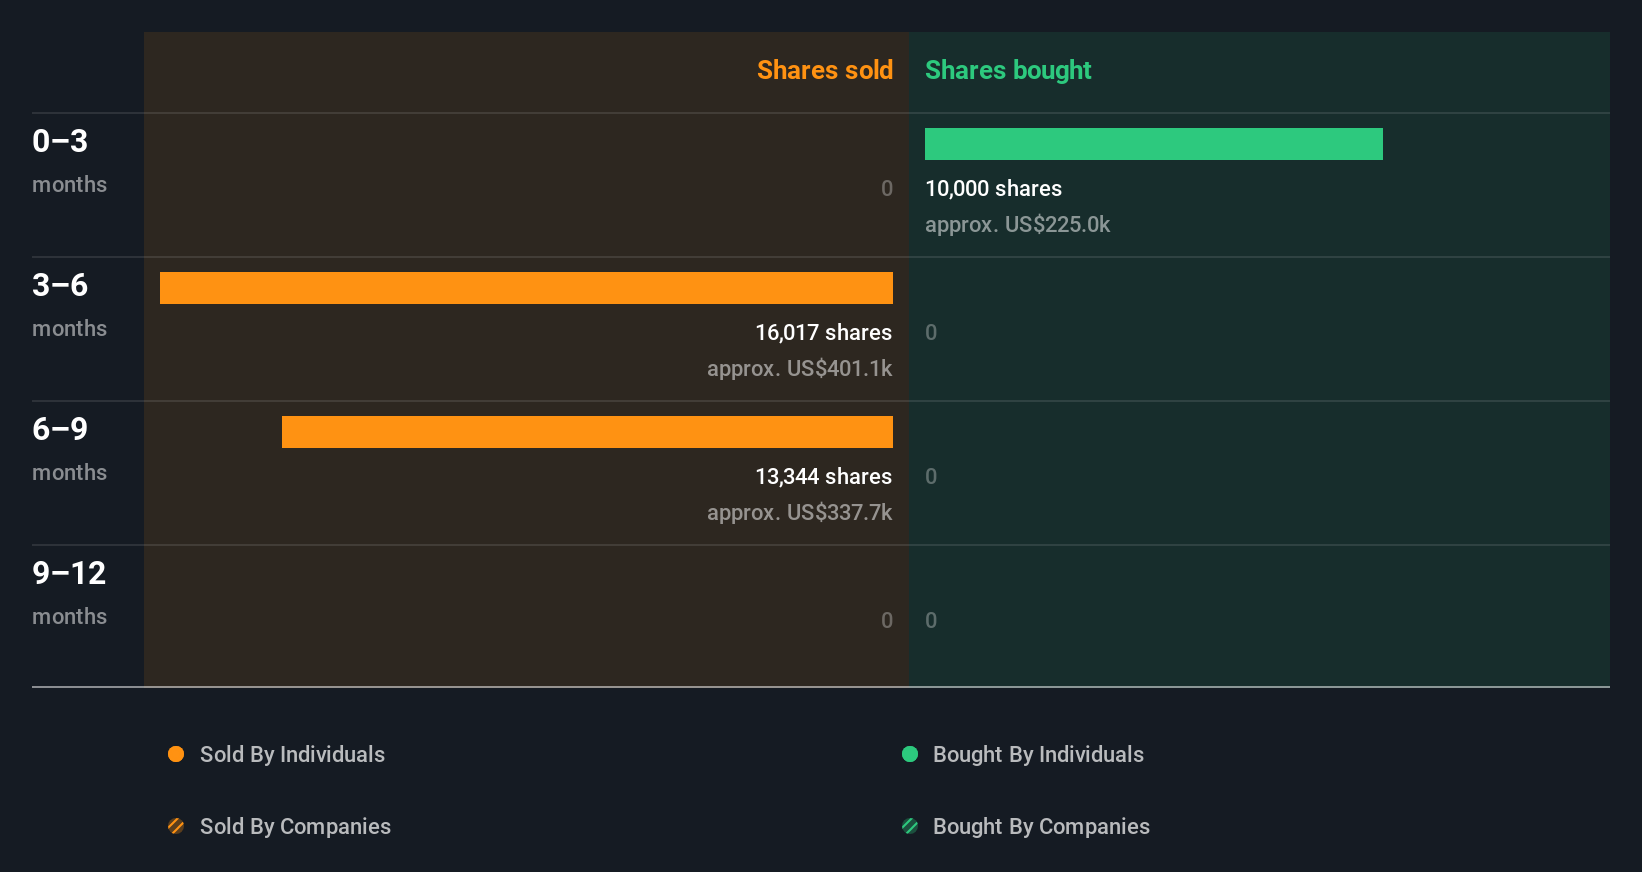Screen dimensions: 1642x872
Task: Click the orange Sold By Individuals legend dot
Action: point(176,754)
